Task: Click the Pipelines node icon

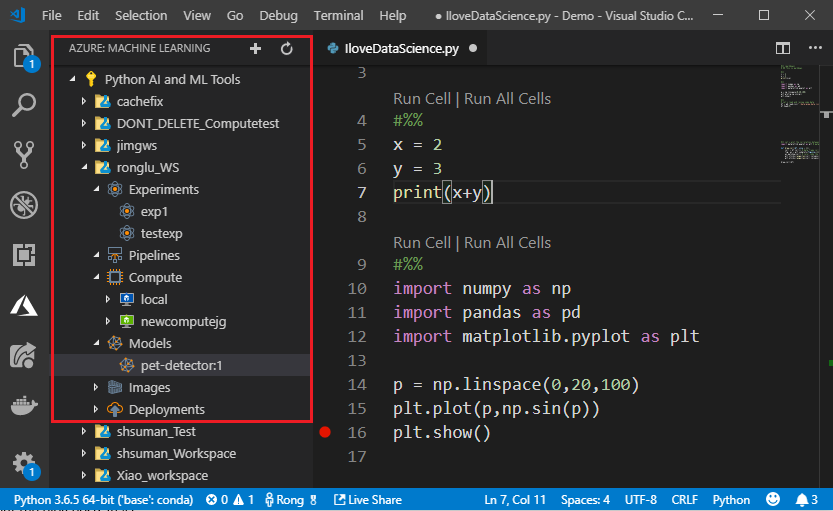Action: click(x=115, y=256)
